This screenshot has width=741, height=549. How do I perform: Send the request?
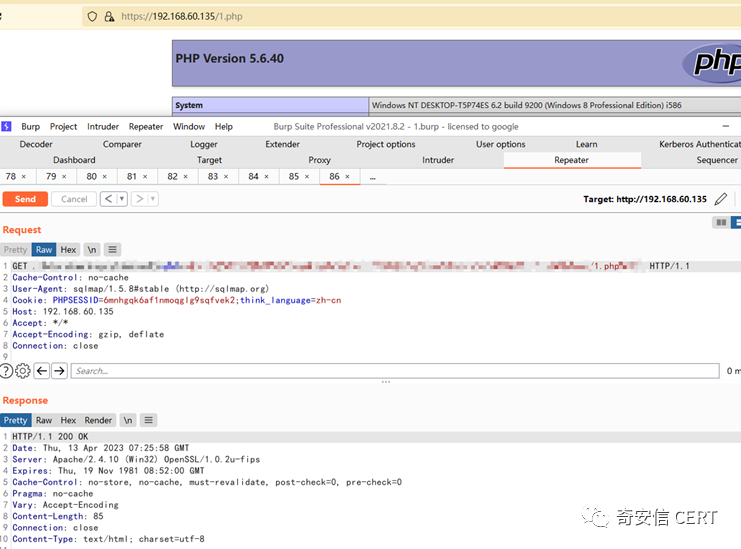tap(25, 199)
